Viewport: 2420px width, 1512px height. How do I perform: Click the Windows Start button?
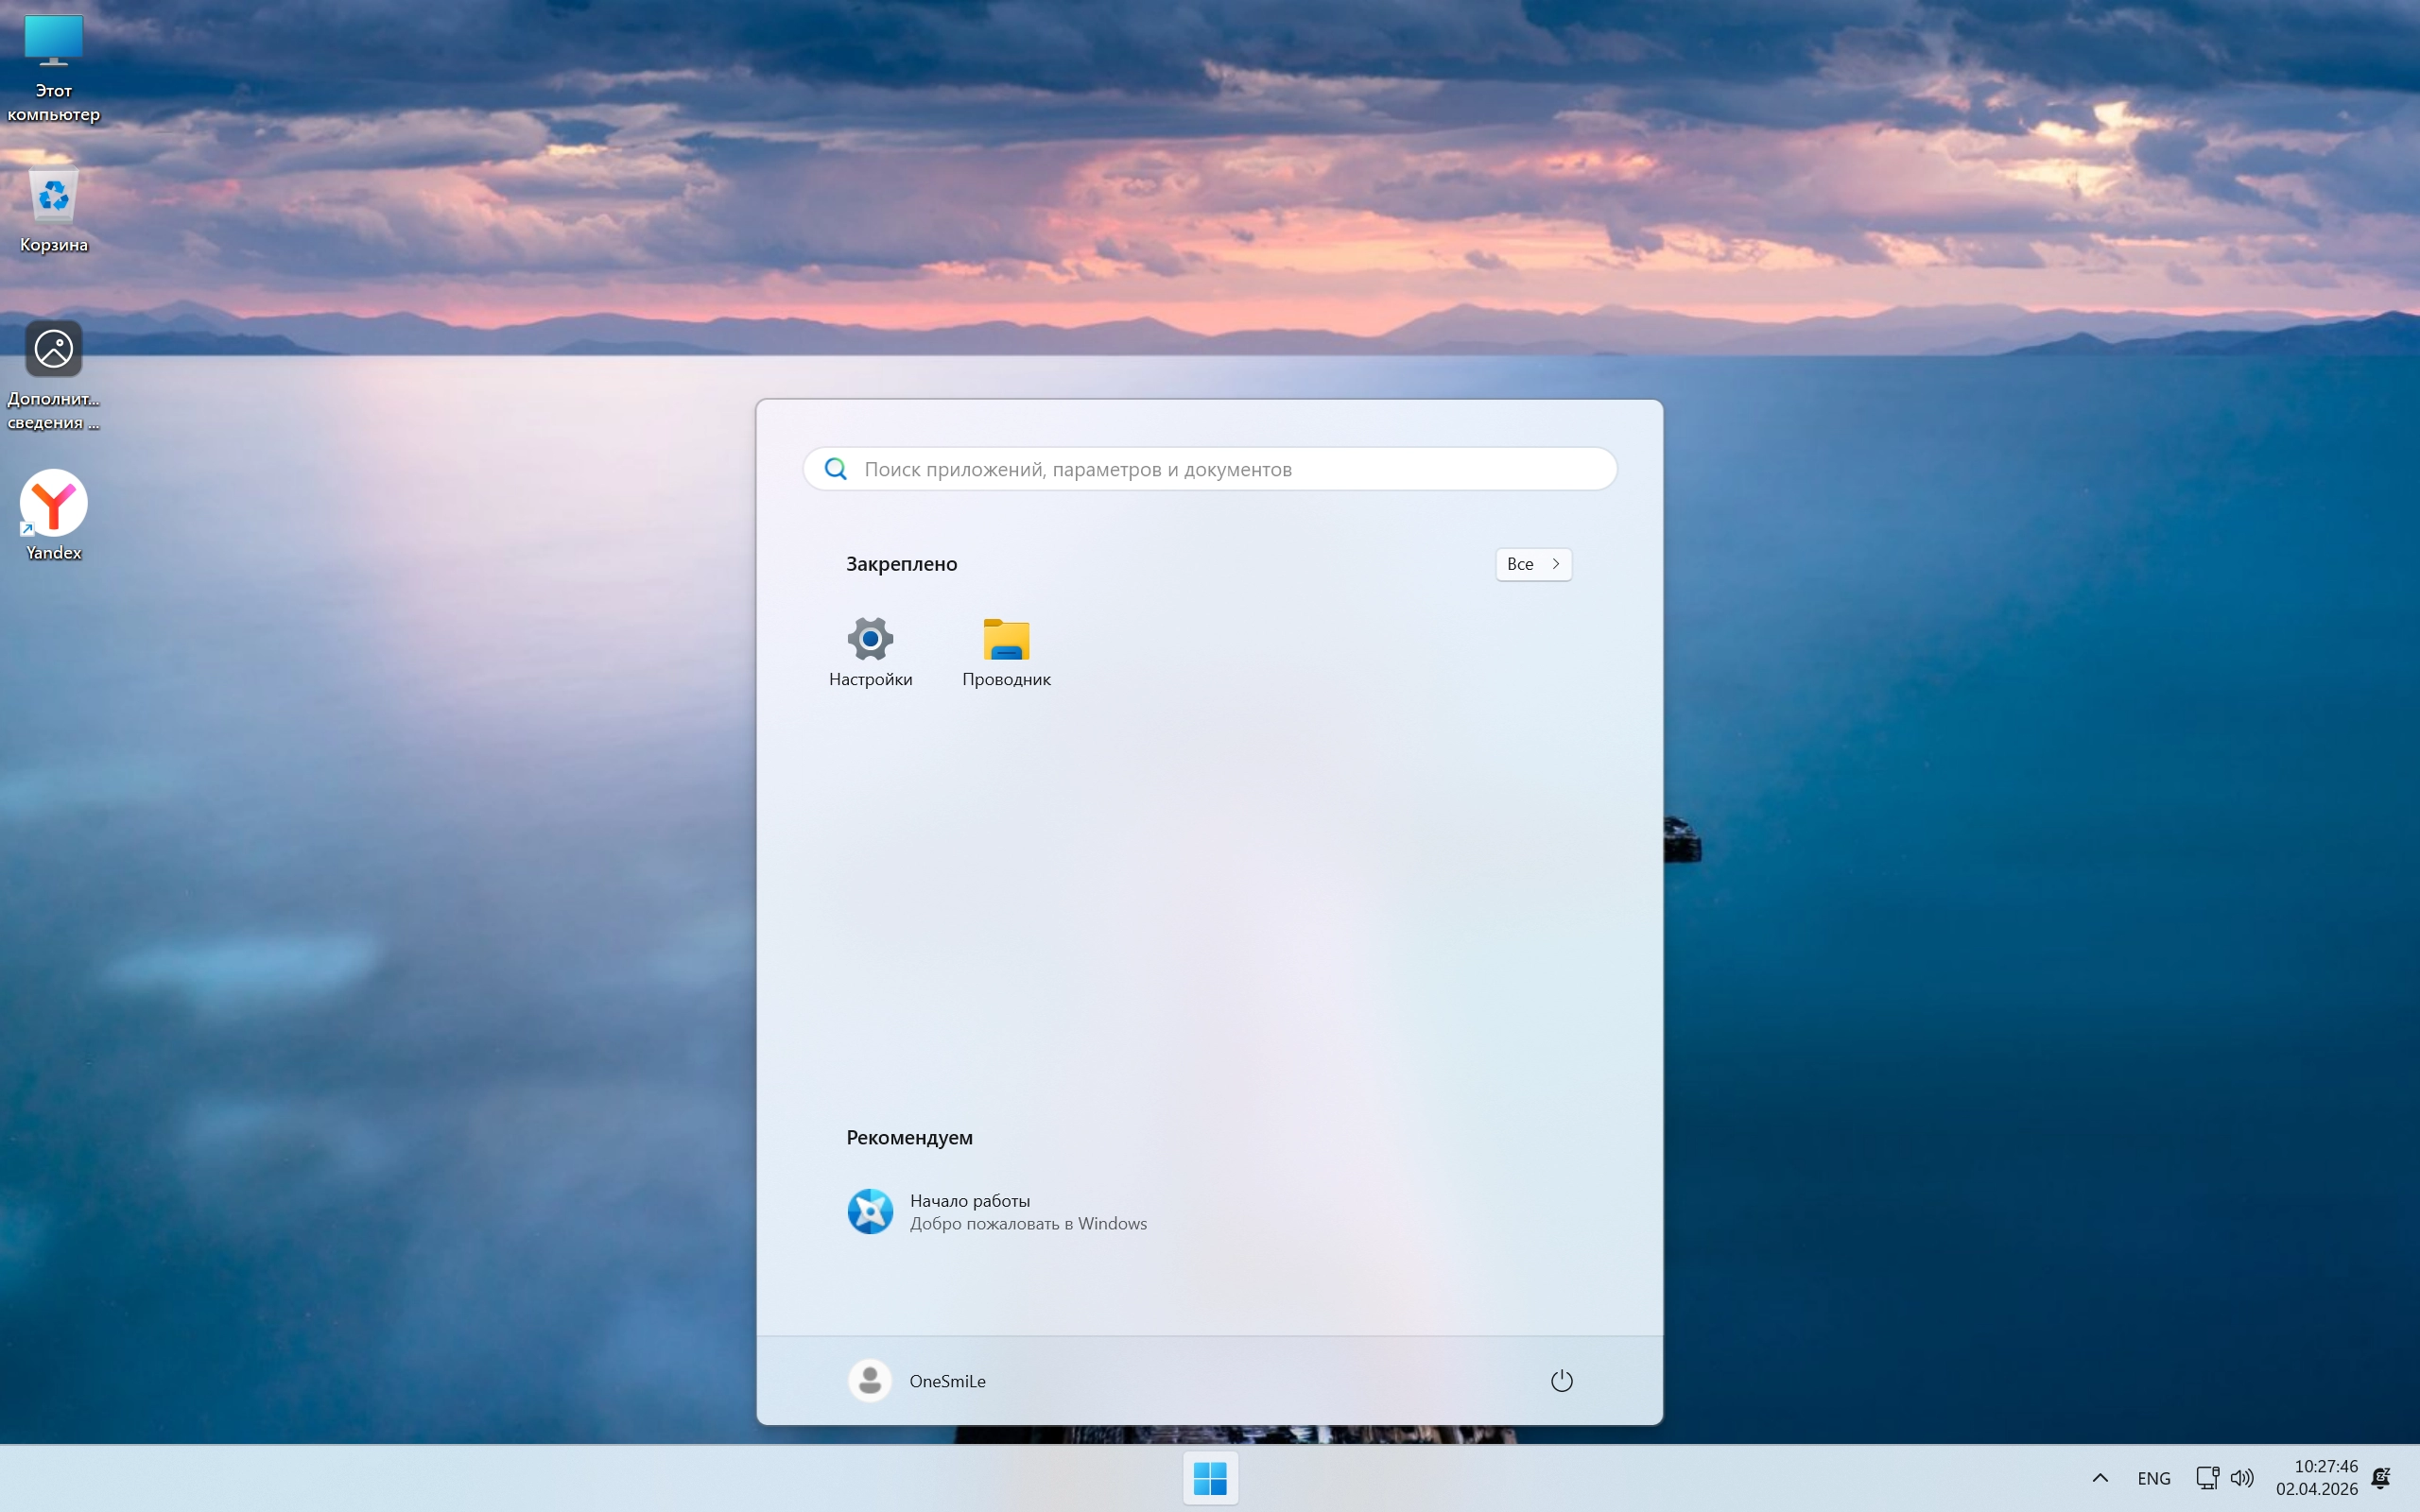(1210, 1478)
